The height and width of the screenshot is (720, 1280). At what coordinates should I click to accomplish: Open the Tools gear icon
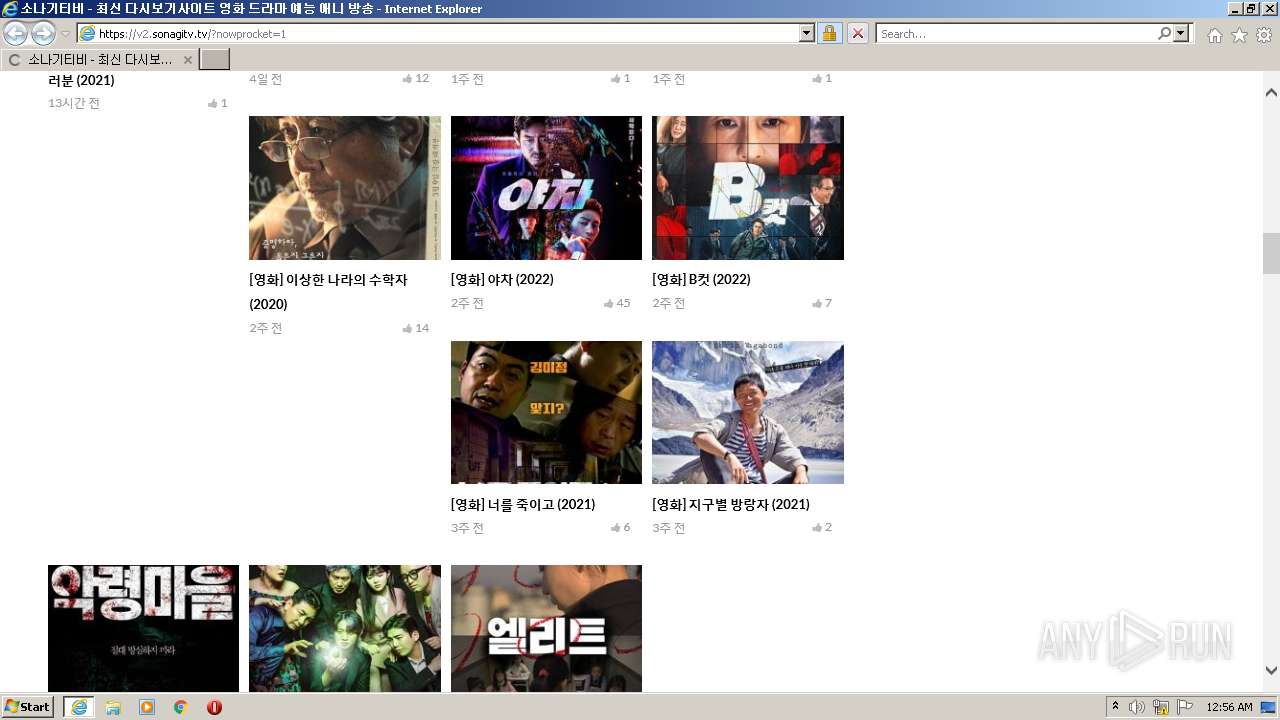tap(1264, 35)
